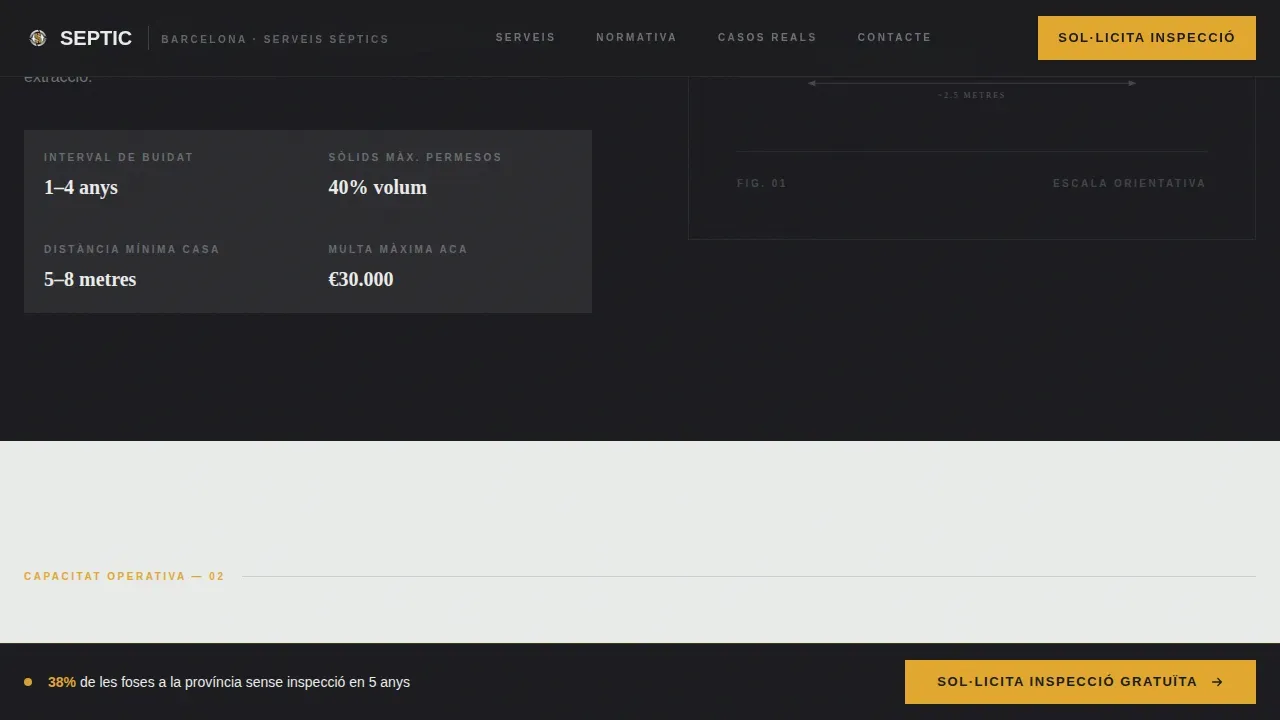Click arrow icon on Inspecció Gratuïta button

(1217, 682)
